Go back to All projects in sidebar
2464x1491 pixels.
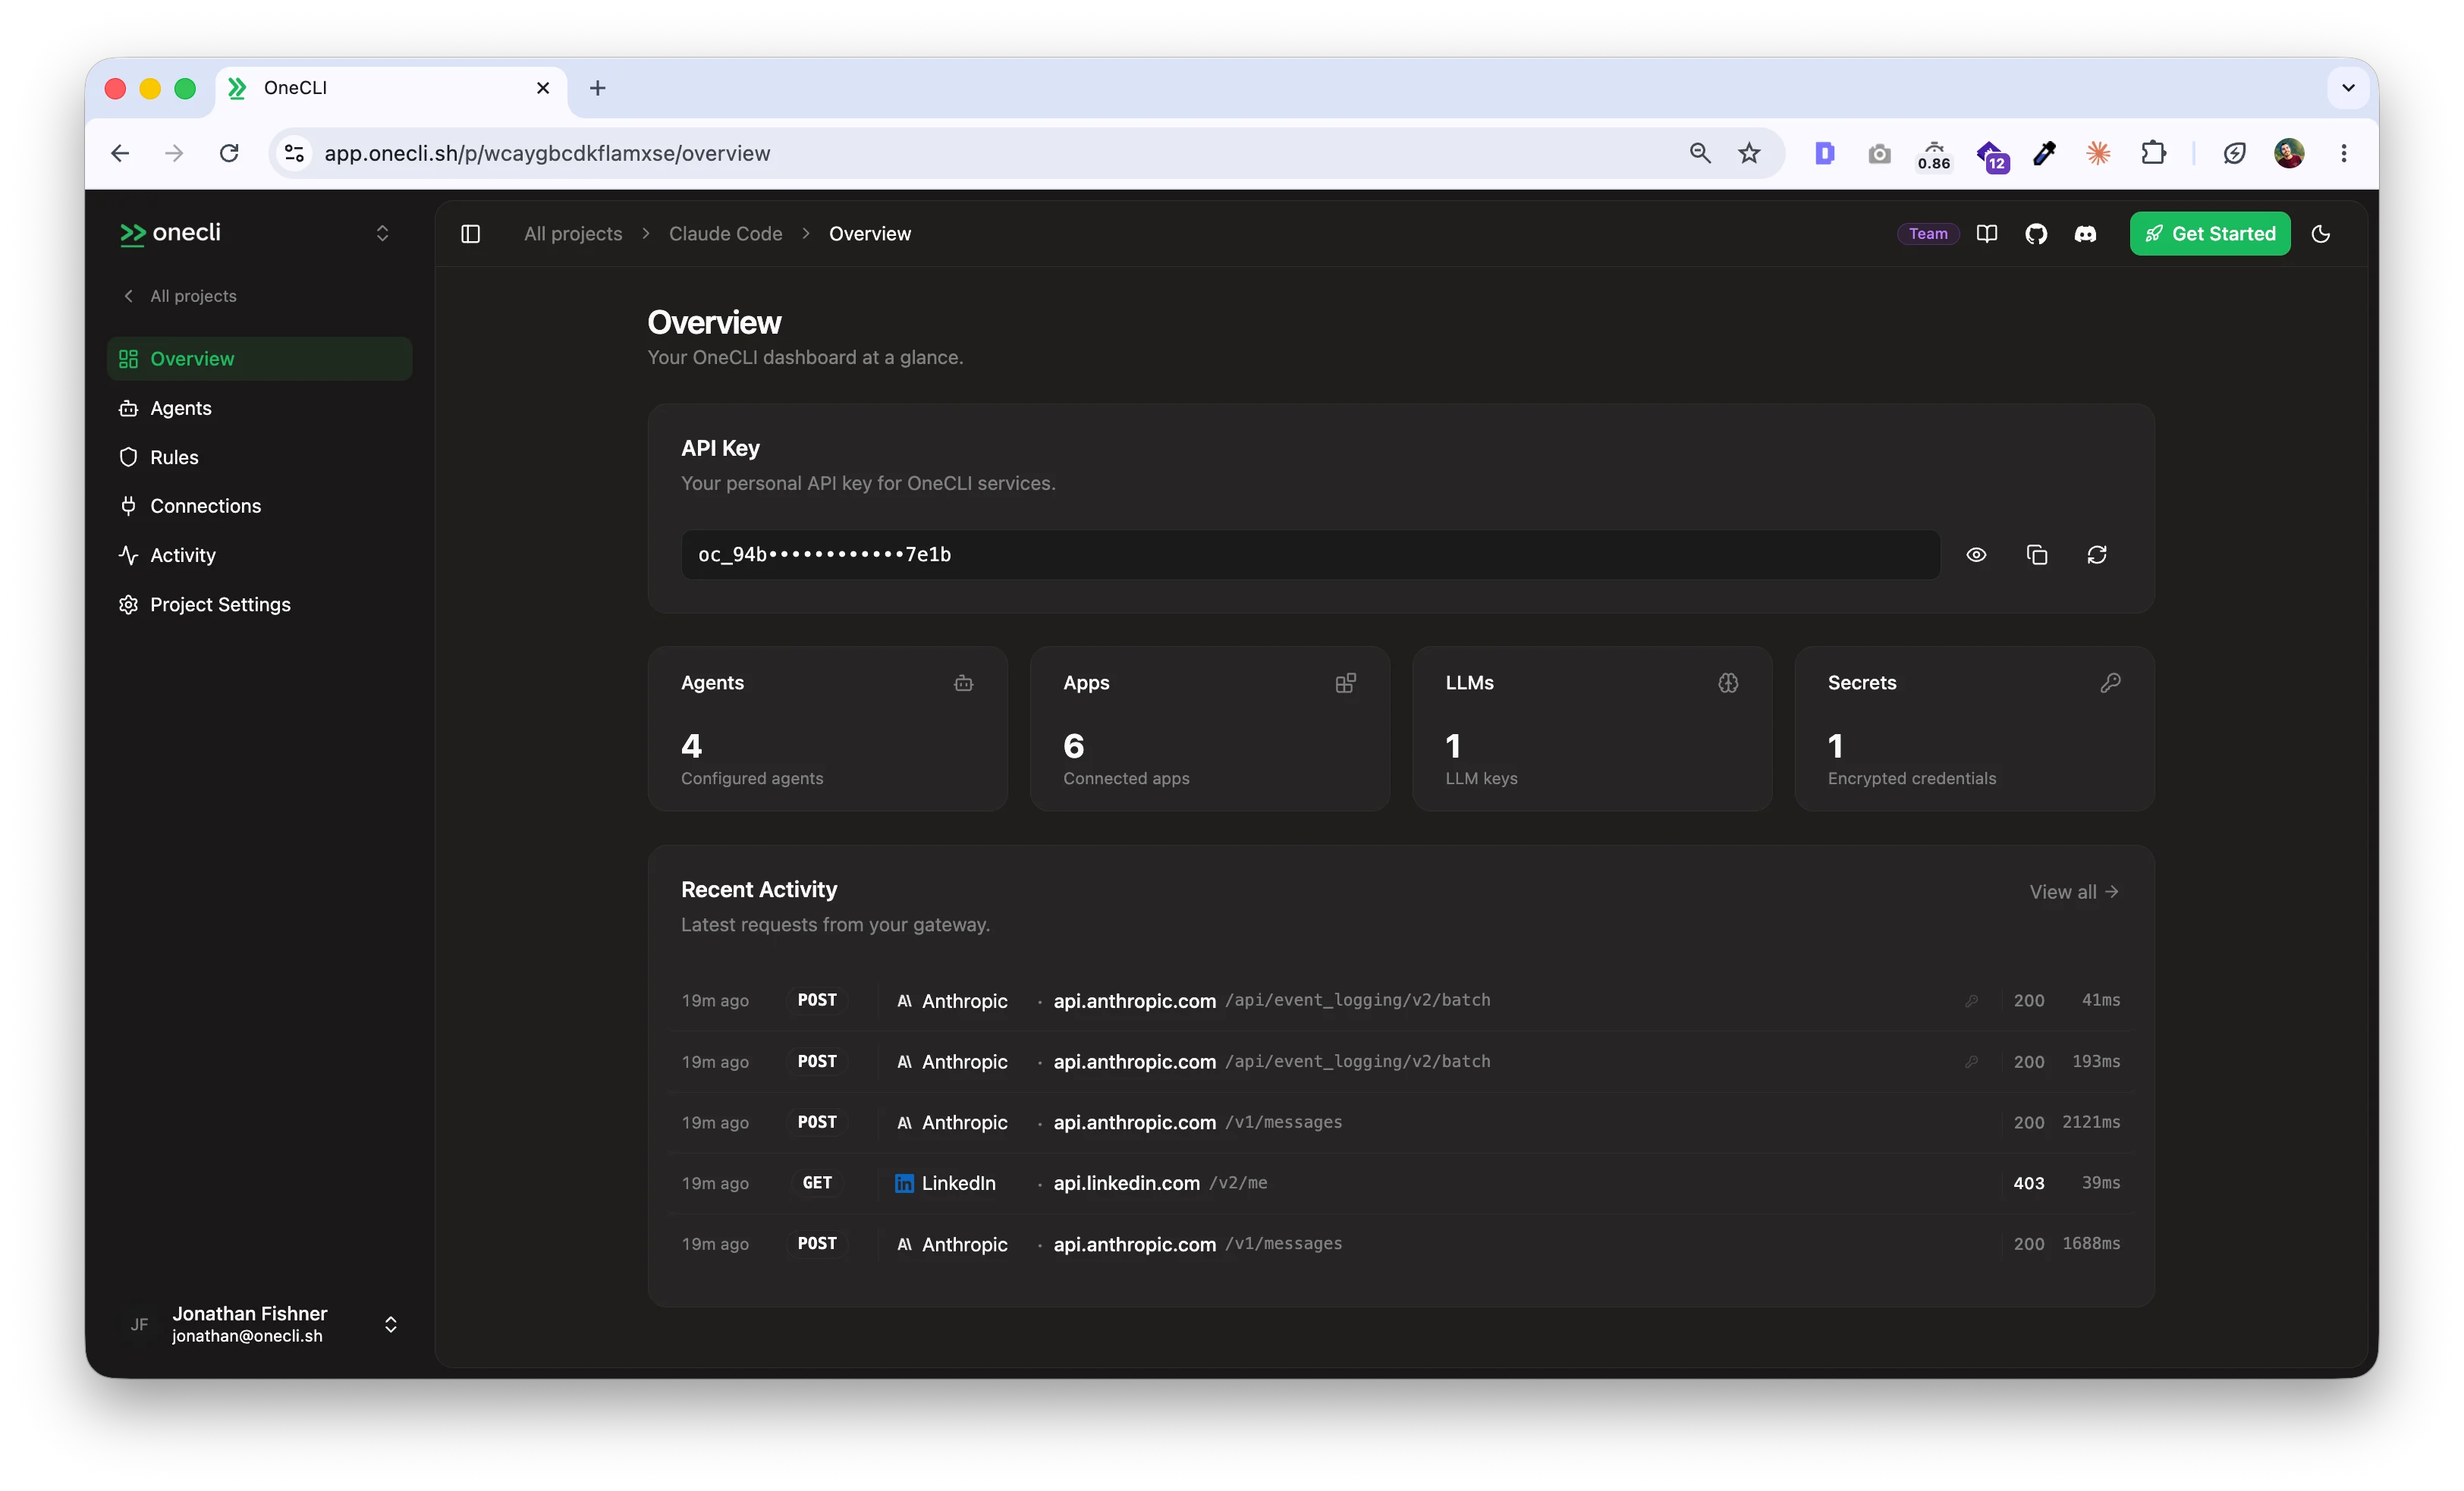tap(180, 296)
